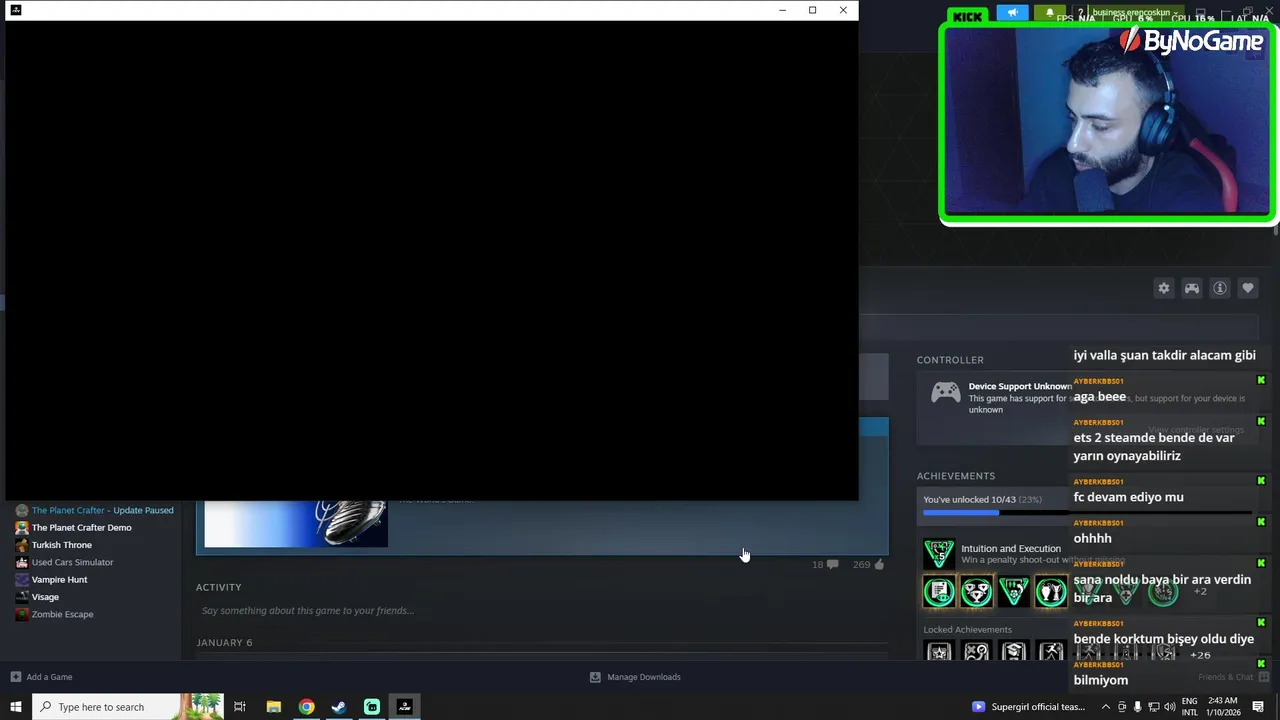Image resolution: width=1280 pixels, height=720 pixels.
Task: Open the controller layout icon
Action: click(x=1192, y=288)
